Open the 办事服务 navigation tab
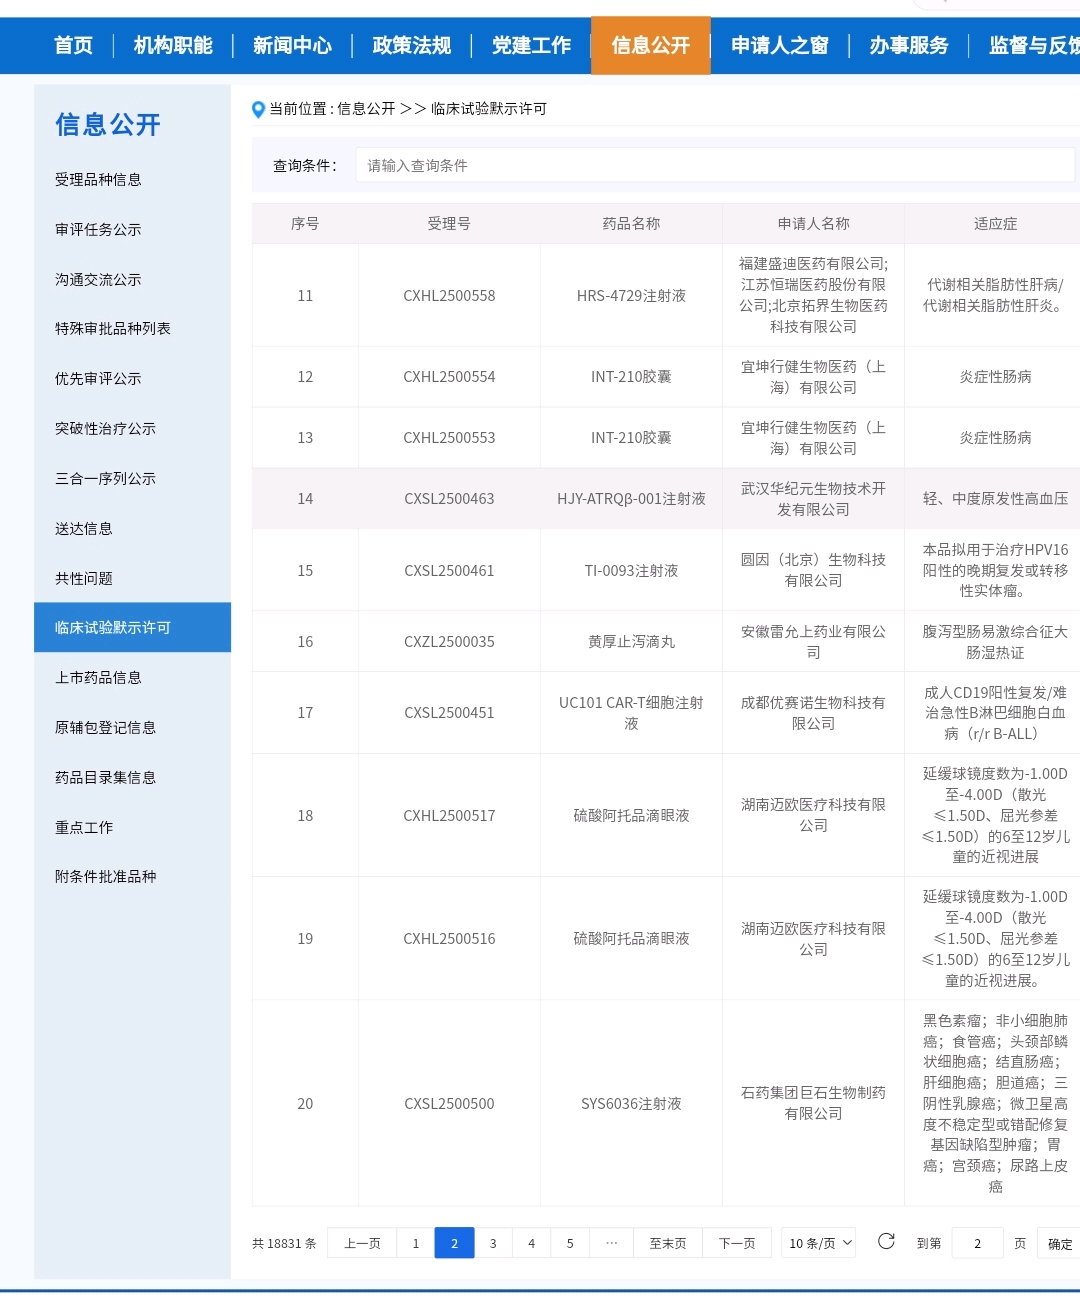The height and width of the screenshot is (1298, 1080). [909, 45]
